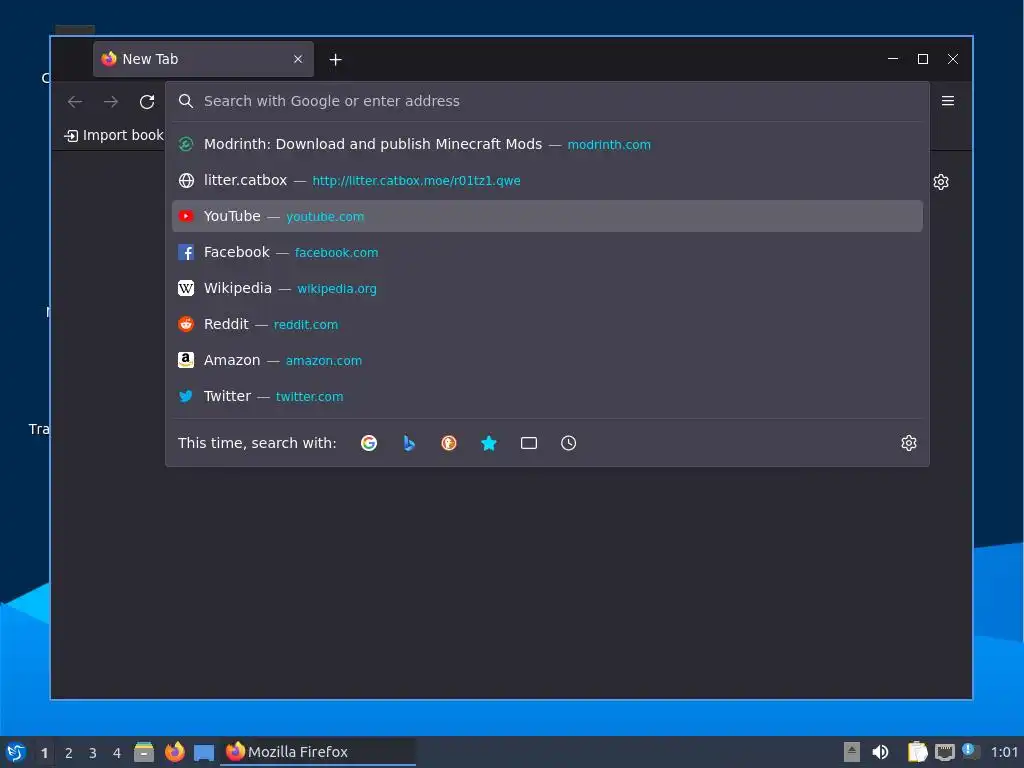Open the LXQt start menu

[16, 752]
